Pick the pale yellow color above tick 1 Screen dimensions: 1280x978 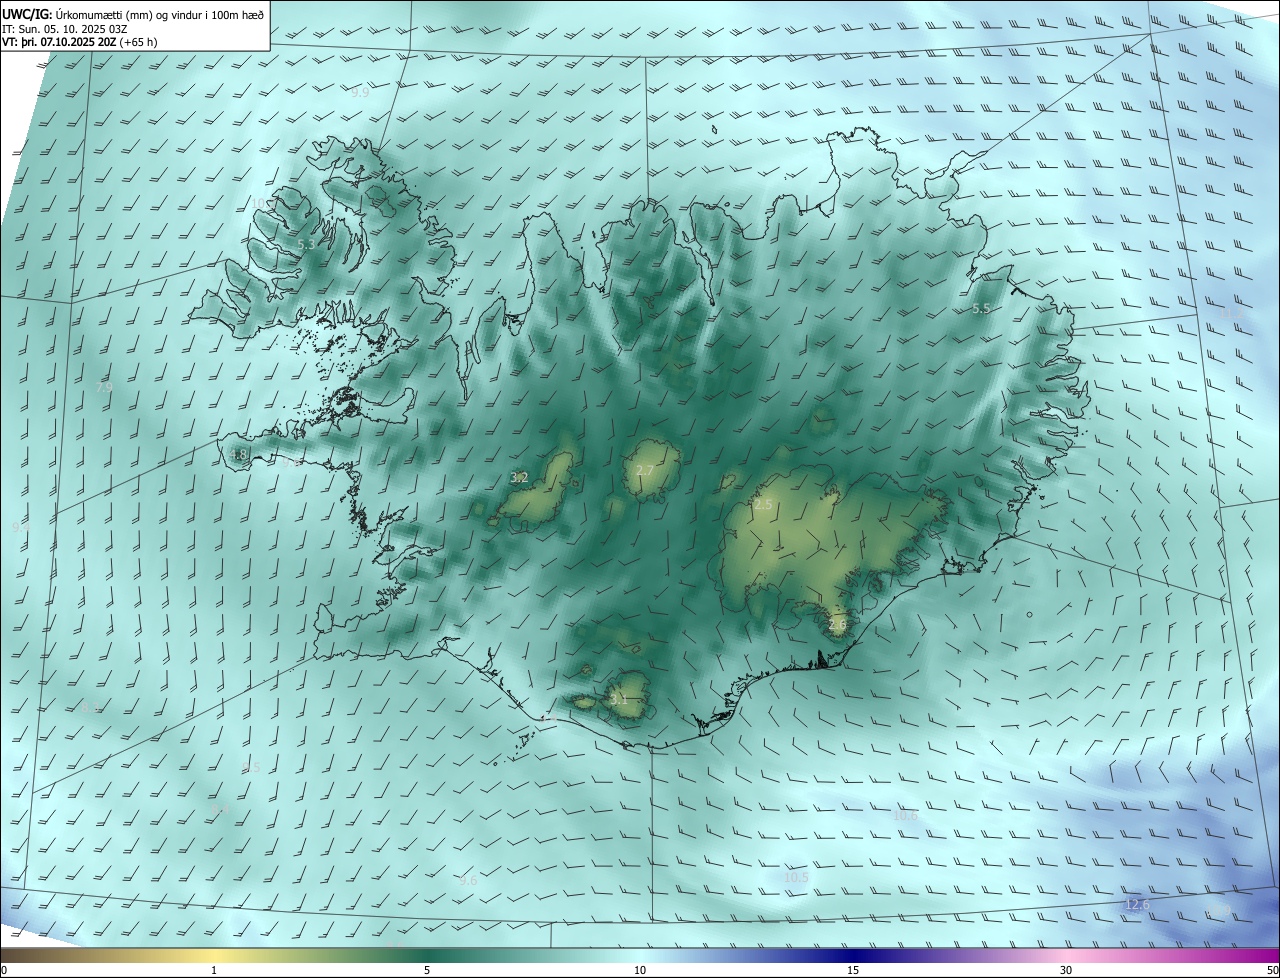(x=214, y=955)
